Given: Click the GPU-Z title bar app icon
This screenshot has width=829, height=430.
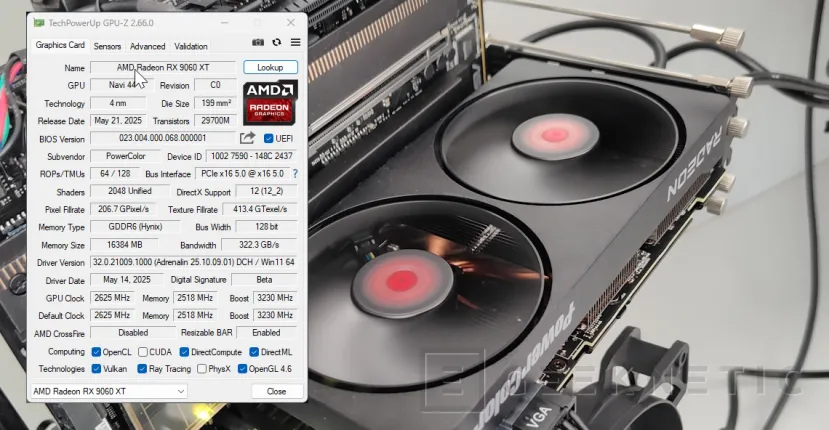Looking at the screenshot, I should (39, 23).
